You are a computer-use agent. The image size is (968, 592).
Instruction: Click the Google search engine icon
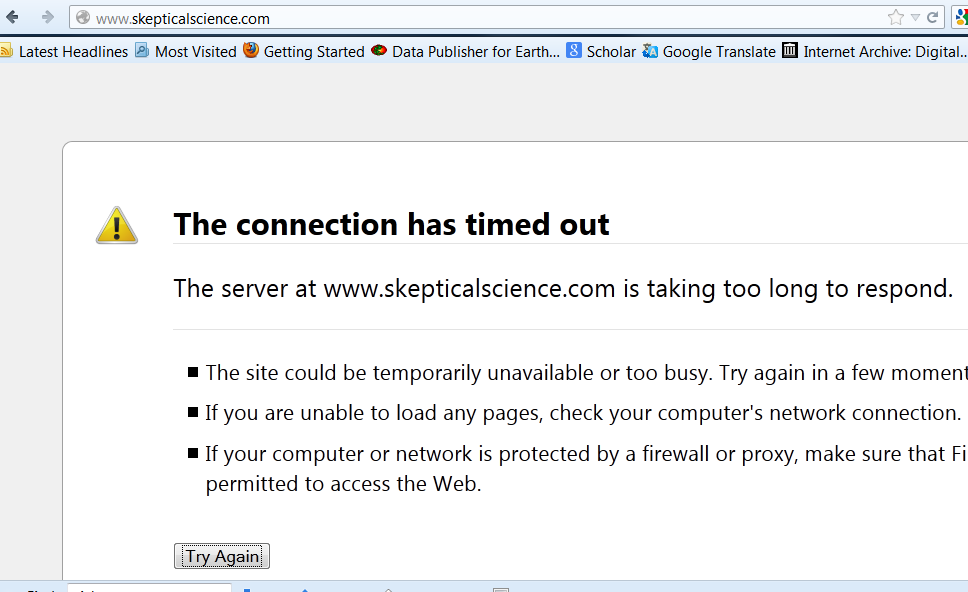960,17
